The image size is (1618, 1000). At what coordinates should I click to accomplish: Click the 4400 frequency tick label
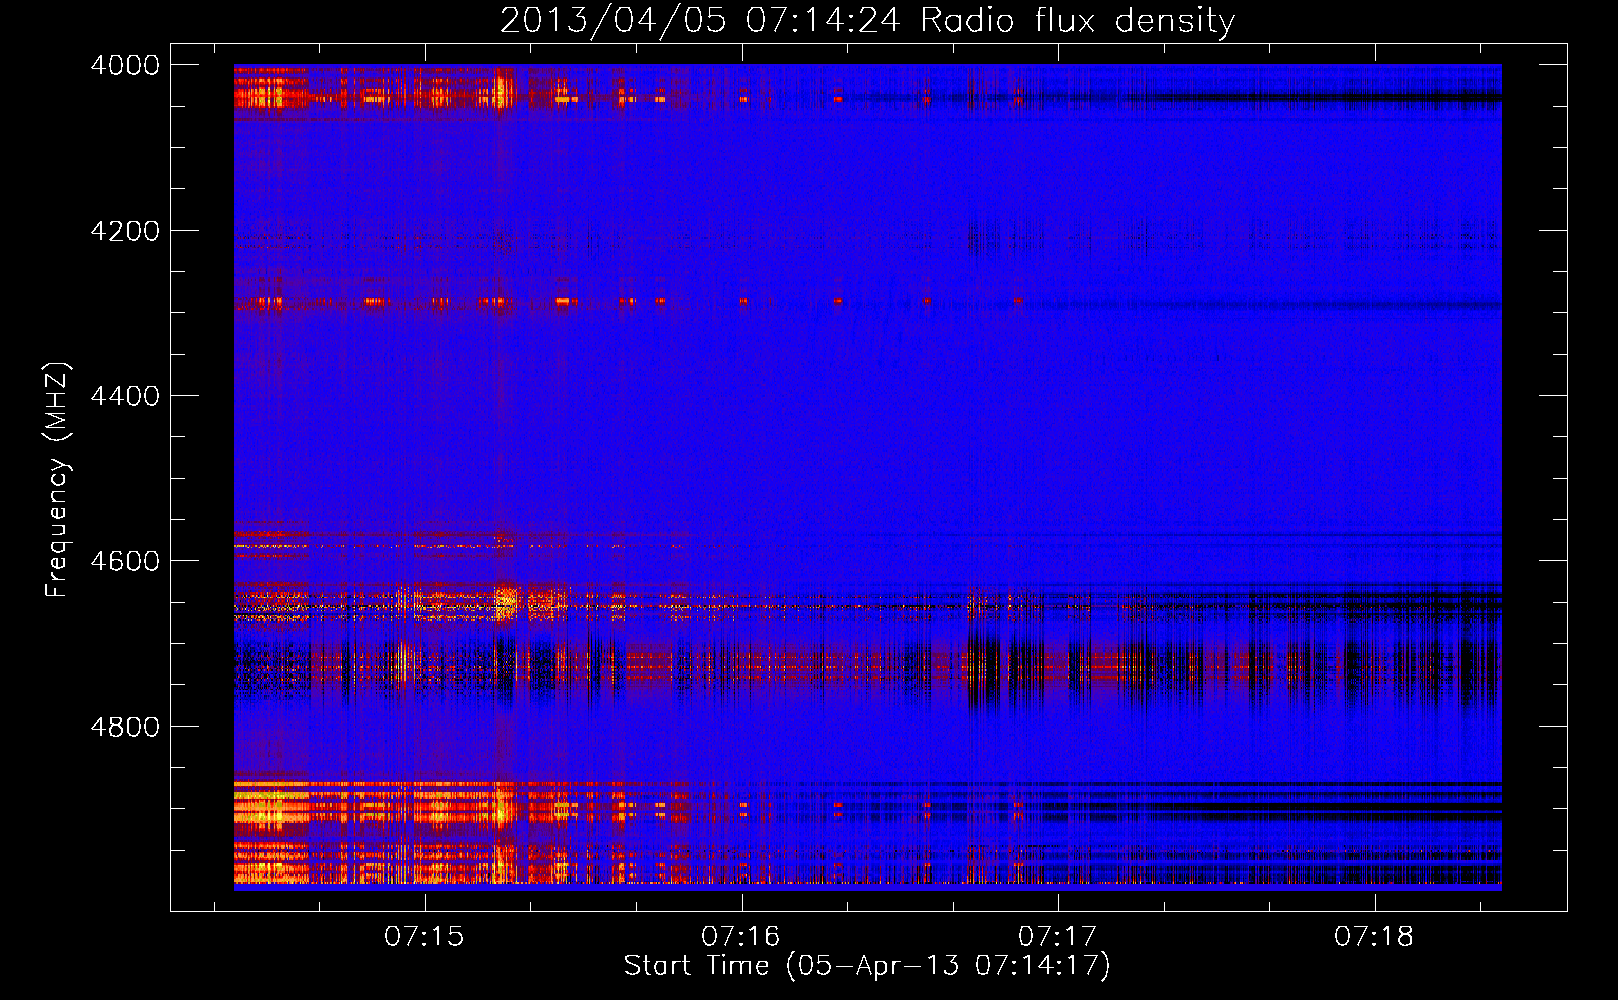coord(125,396)
